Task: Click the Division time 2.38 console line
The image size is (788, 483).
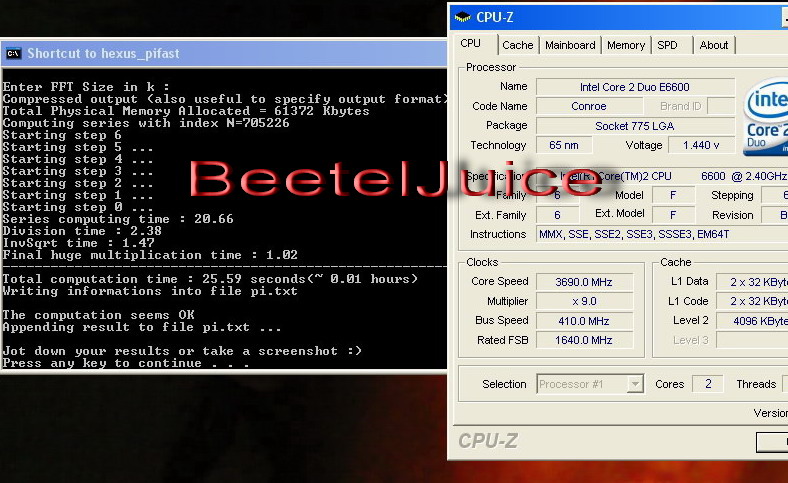Action: 82,231
